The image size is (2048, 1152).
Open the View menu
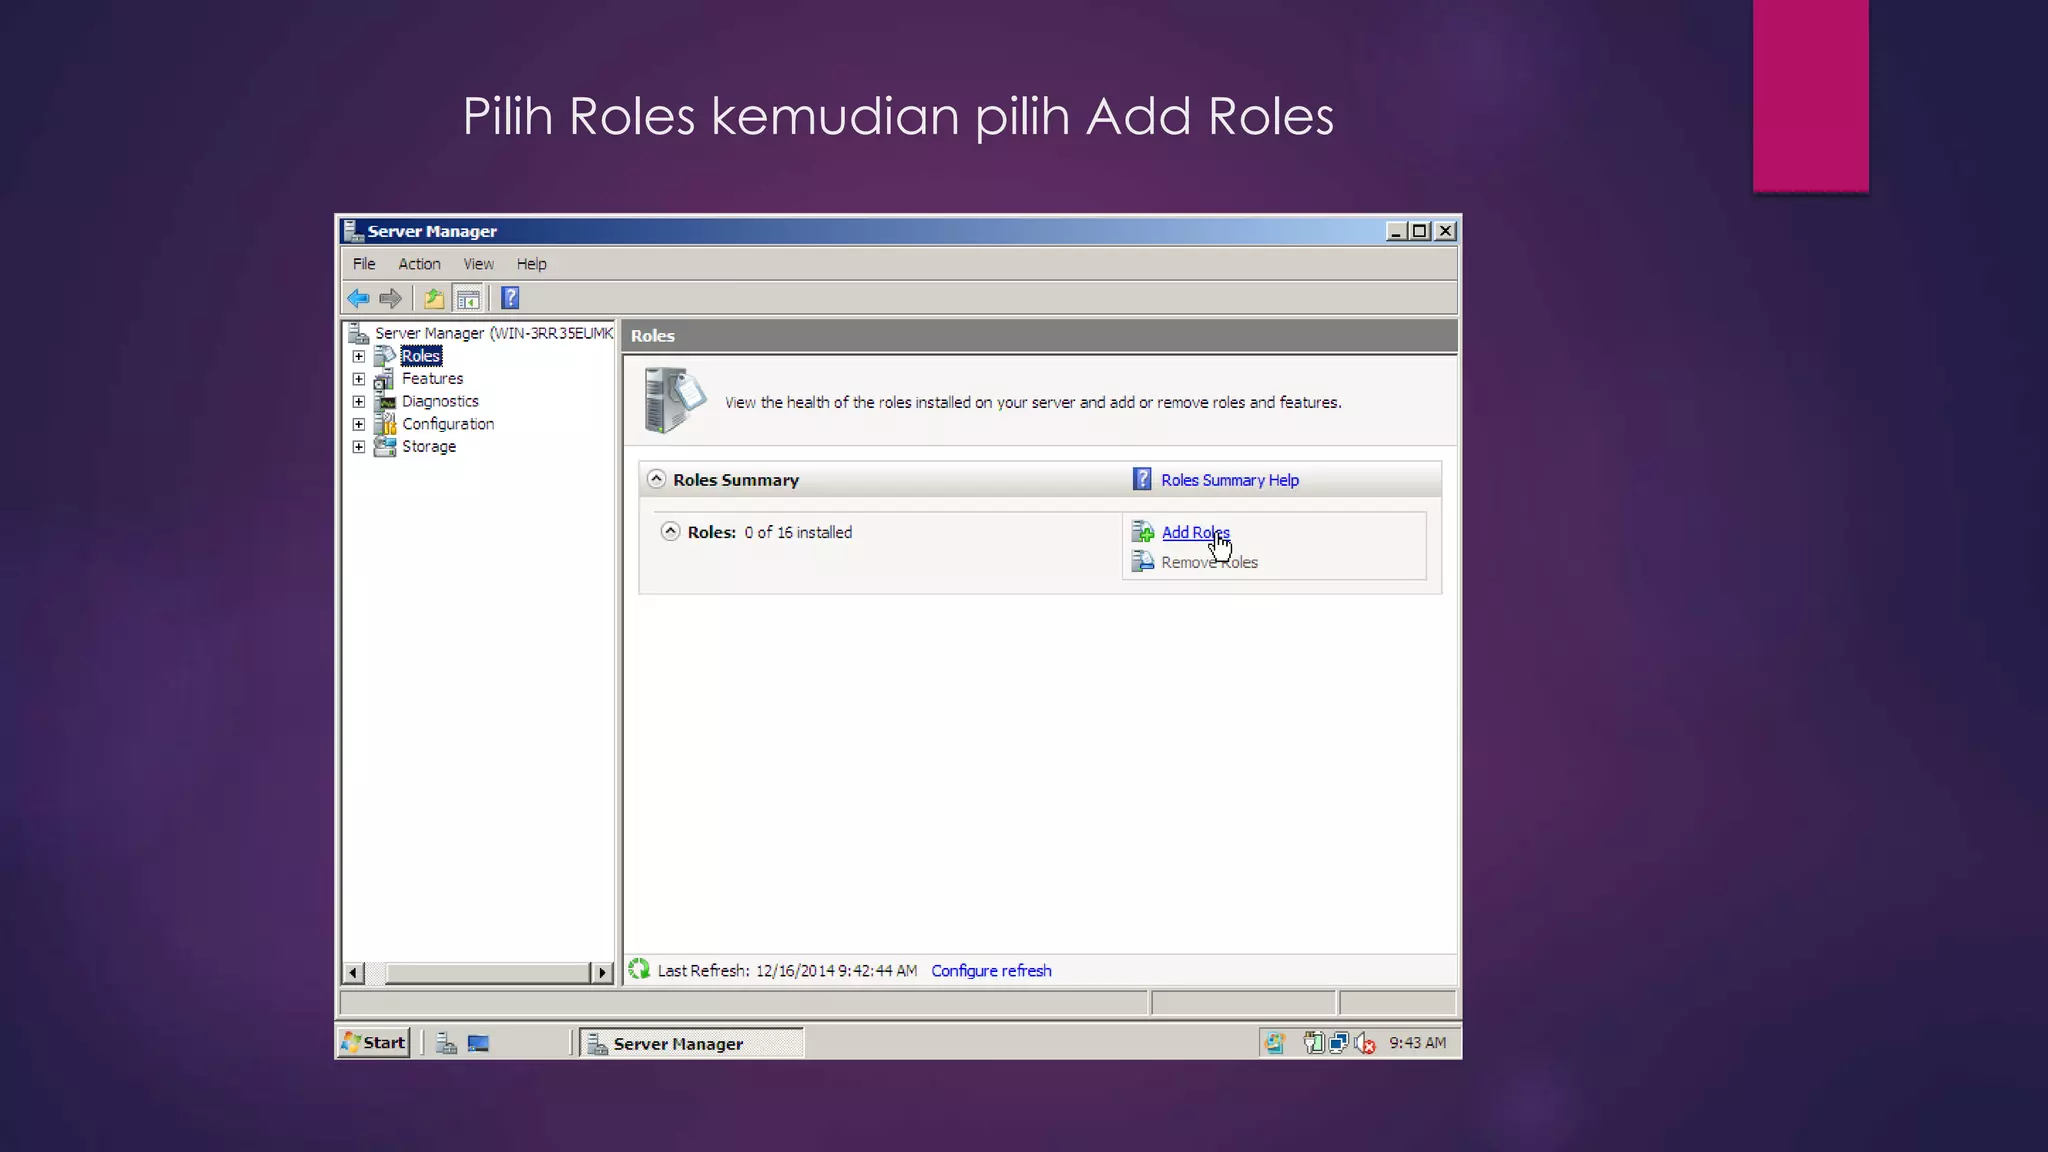pos(478,264)
